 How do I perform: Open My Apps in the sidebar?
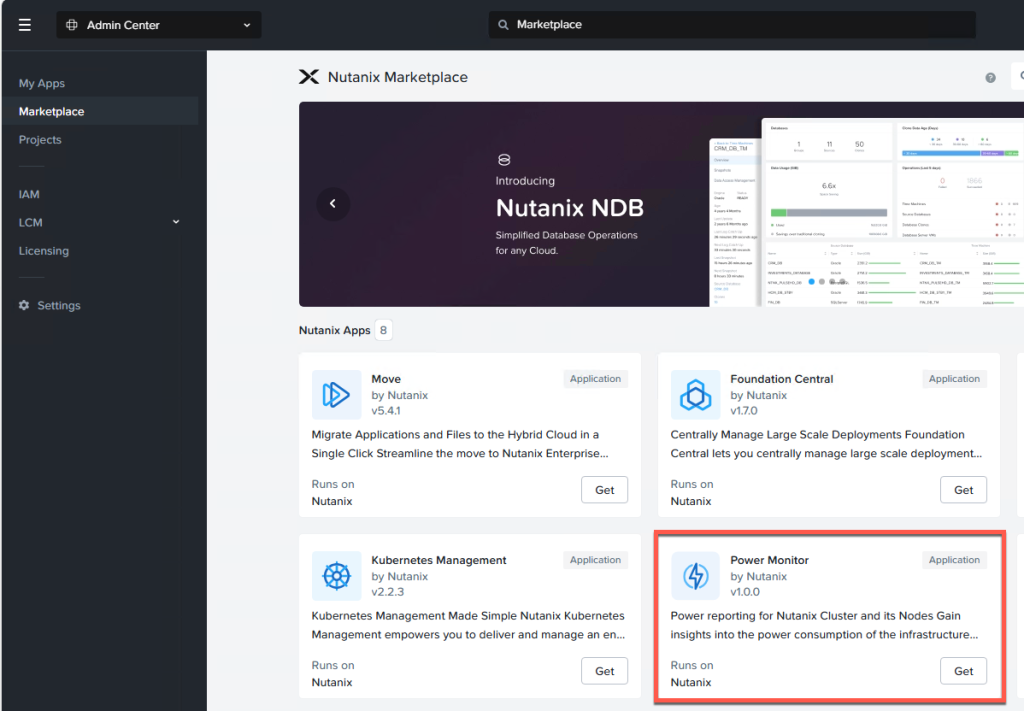tap(42, 84)
